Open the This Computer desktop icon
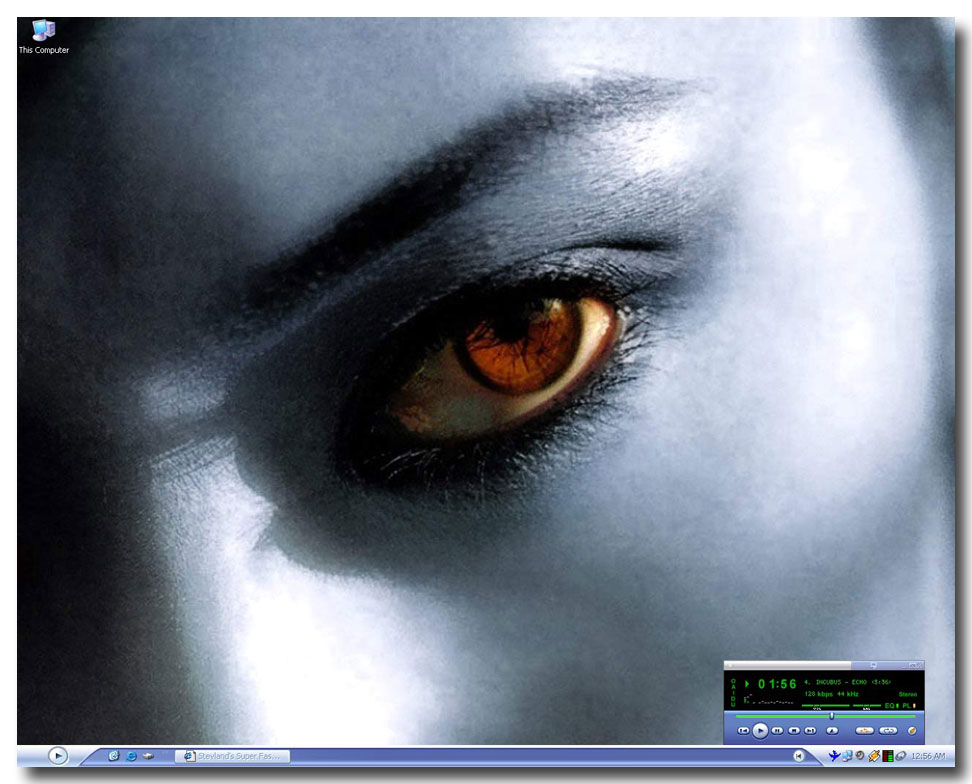972x784 pixels. pos(43,37)
